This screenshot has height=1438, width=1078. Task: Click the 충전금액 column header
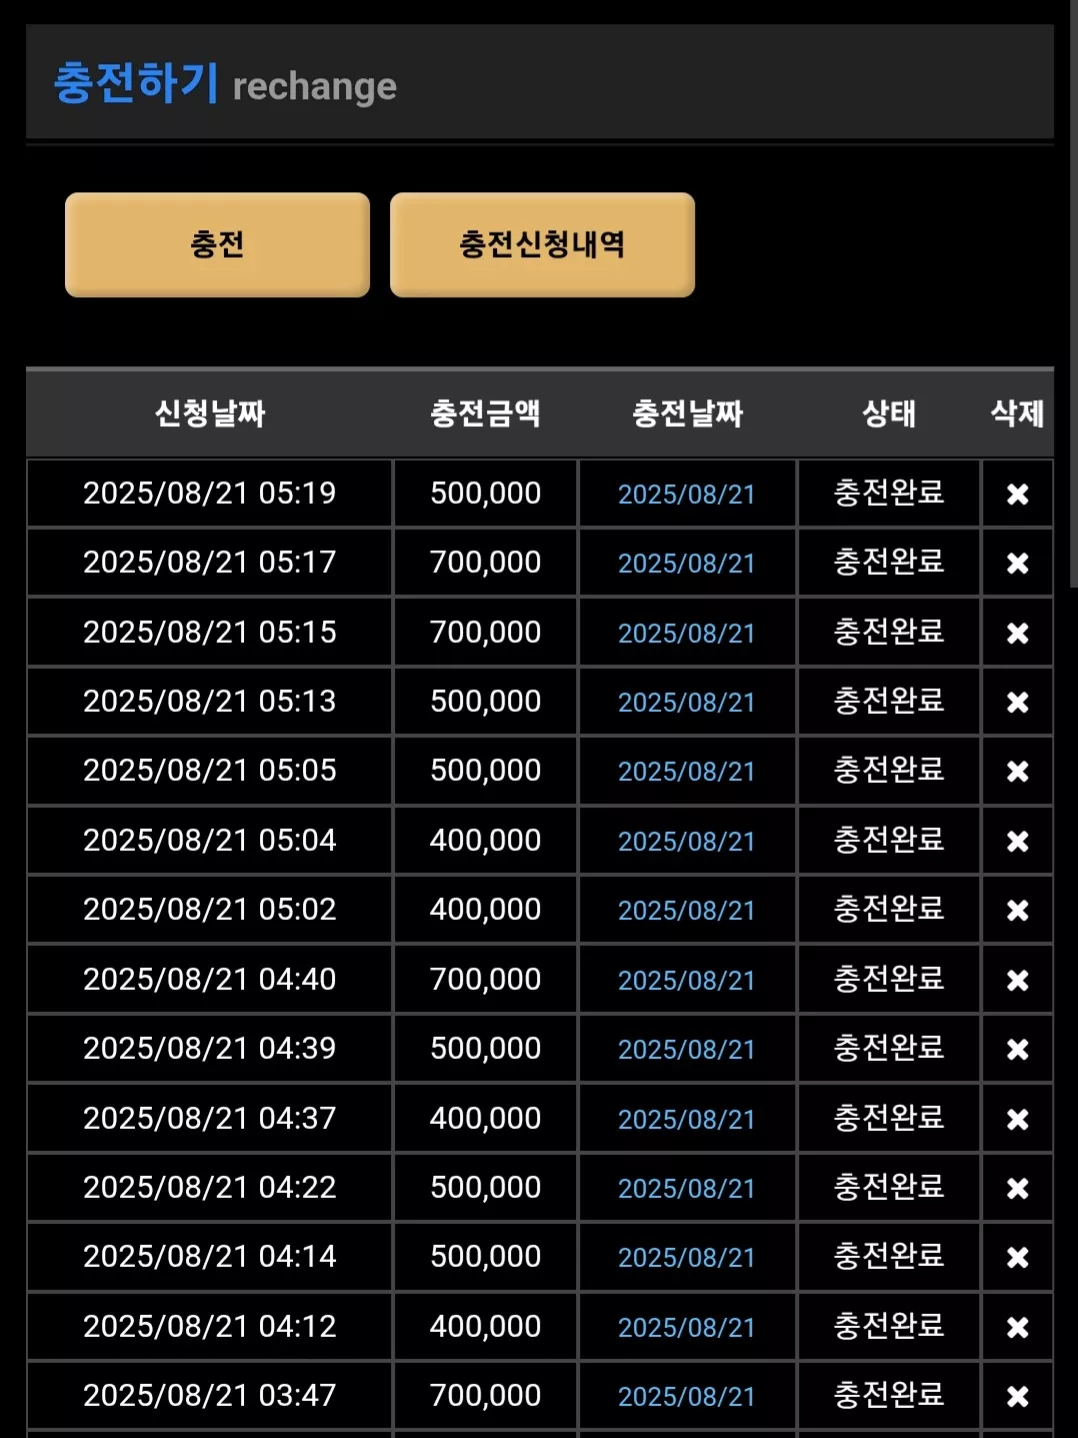coord(485,413)
